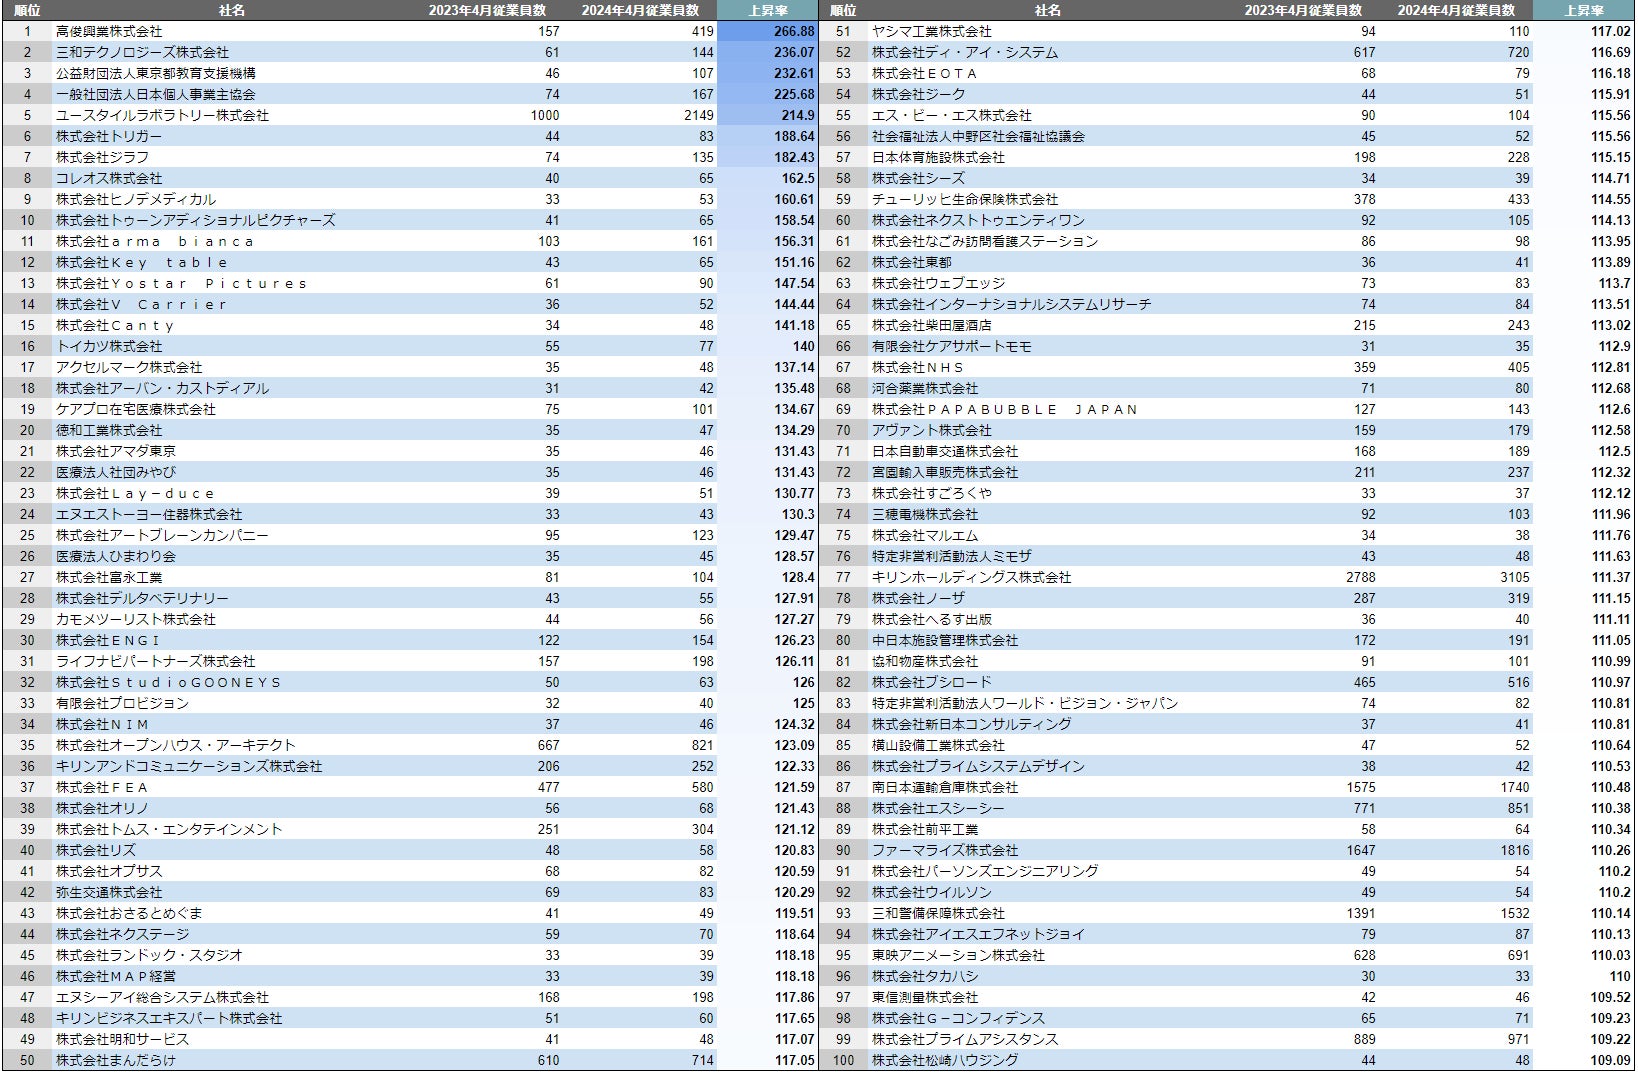Viewport: 1638px width, 1072px height.
Task: Click 株式会社ディ・アイ・システム
Action: pos(965,52)
